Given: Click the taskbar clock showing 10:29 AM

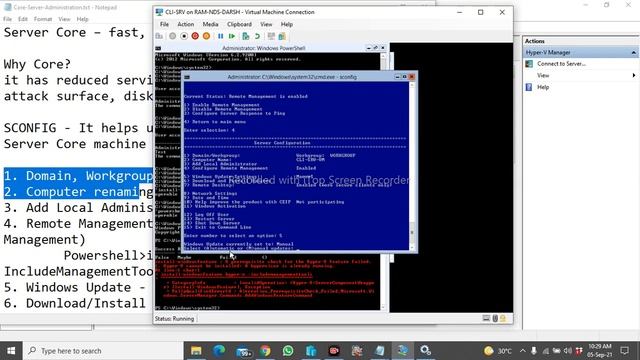Looking at the screenshot, I should (600, 351).
